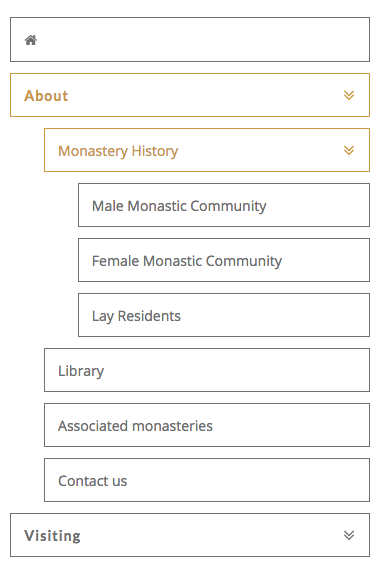Click blank space right of Contact us label
378x566 pixels.
(x=246, y=480)
